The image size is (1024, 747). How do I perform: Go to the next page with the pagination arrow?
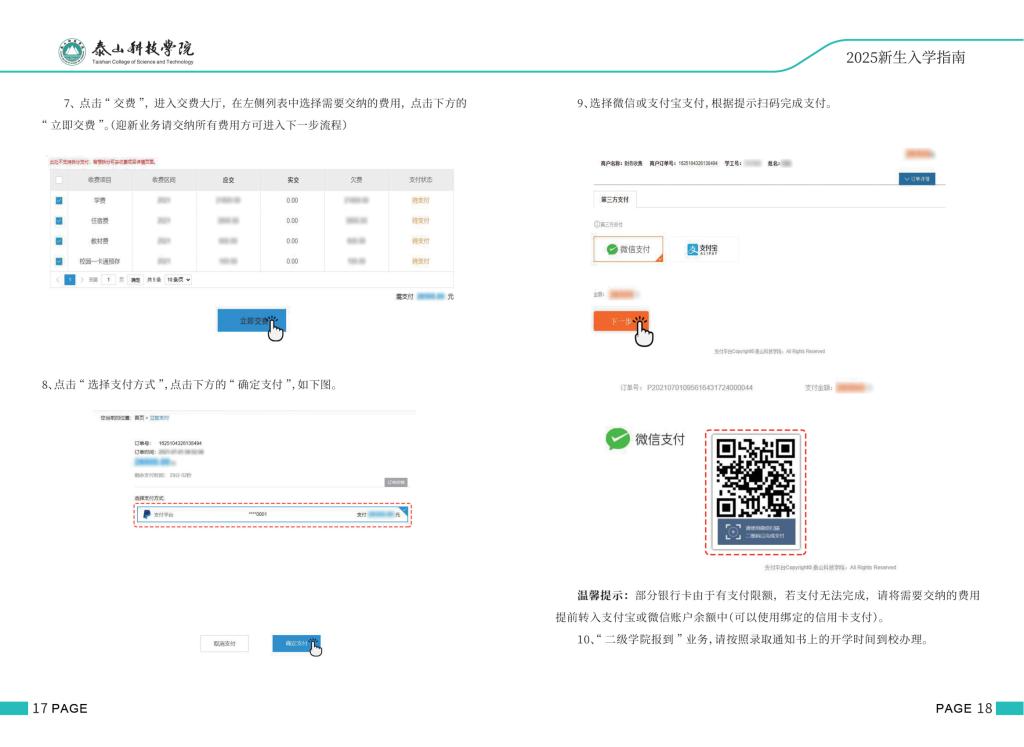point(82,280)
